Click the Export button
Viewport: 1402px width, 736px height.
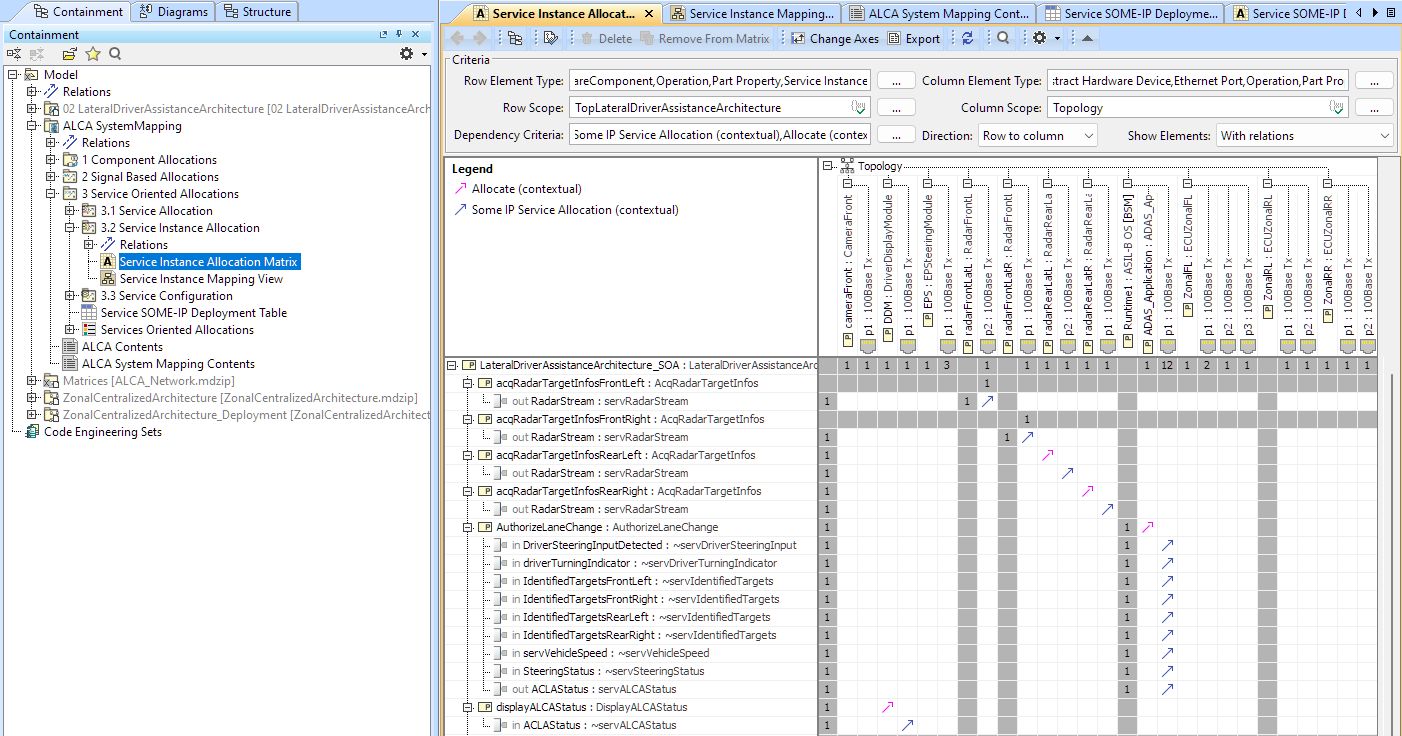pos(913,38)
